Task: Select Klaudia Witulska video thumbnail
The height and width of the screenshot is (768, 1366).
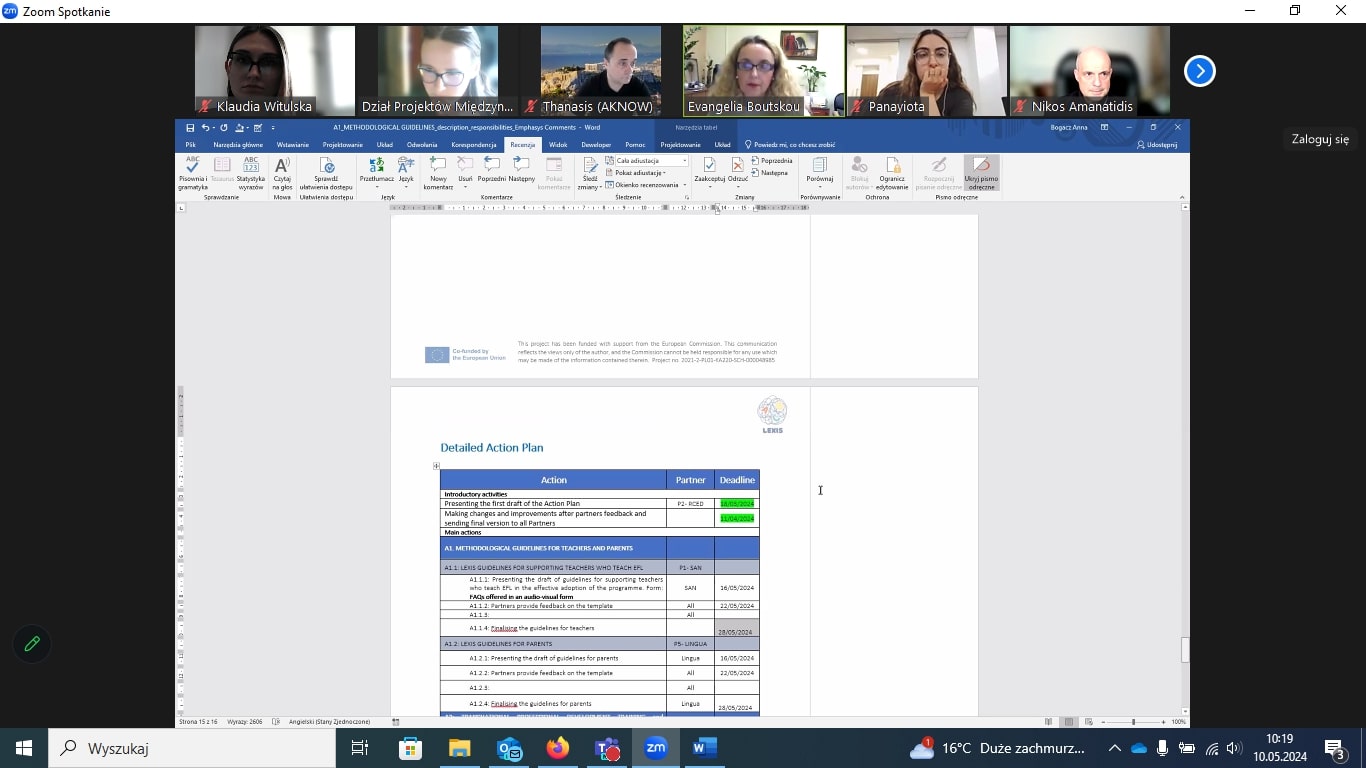Action: point(275,71)
